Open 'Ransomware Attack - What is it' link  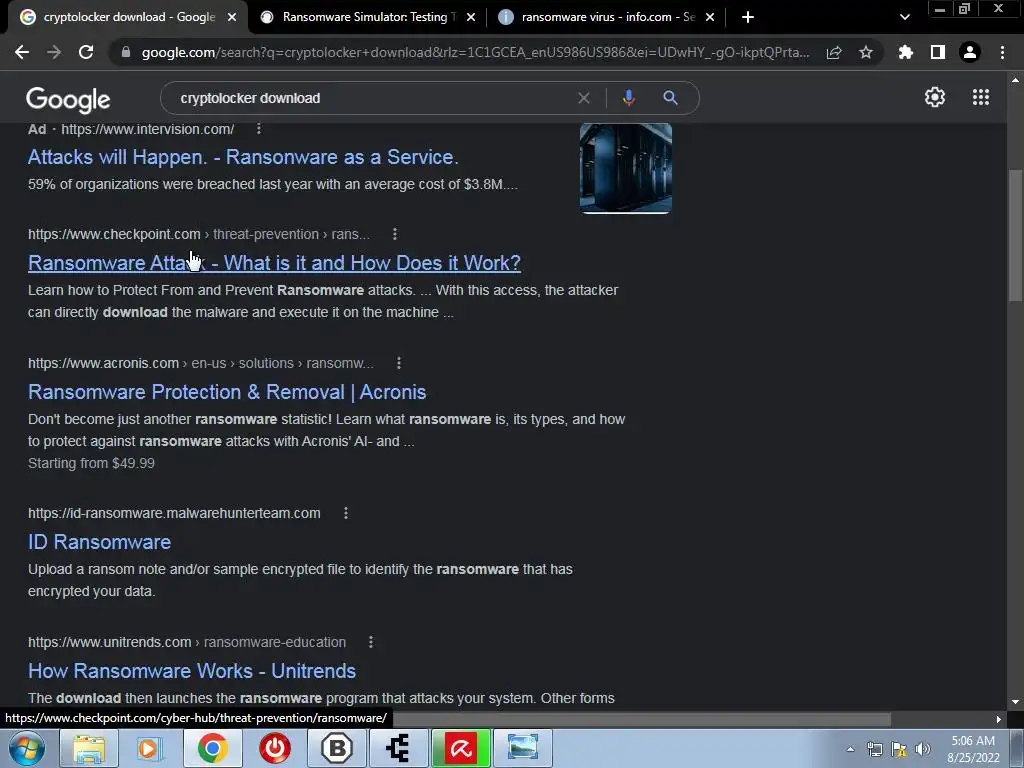click(x=274, y=263)
